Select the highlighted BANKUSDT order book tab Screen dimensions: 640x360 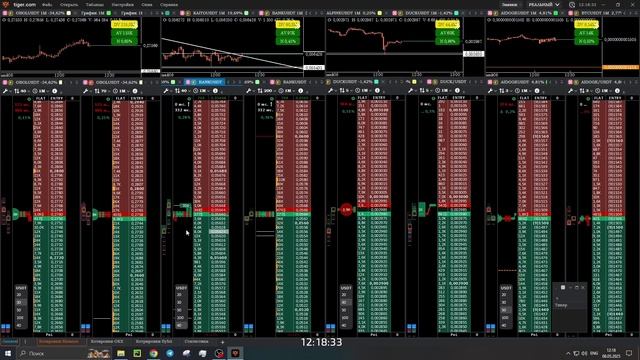click(x=205, y=82)
